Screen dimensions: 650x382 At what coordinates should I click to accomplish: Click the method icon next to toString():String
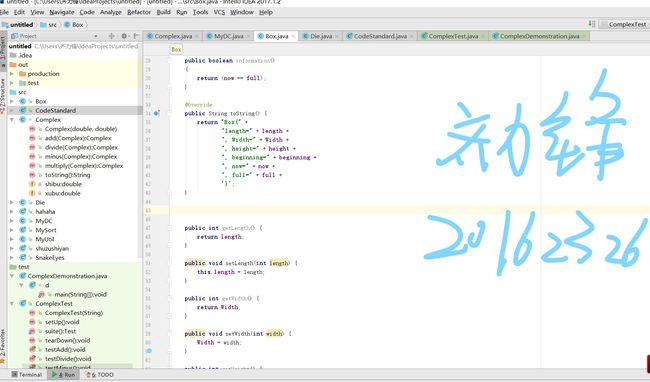[x=32, y=175]
